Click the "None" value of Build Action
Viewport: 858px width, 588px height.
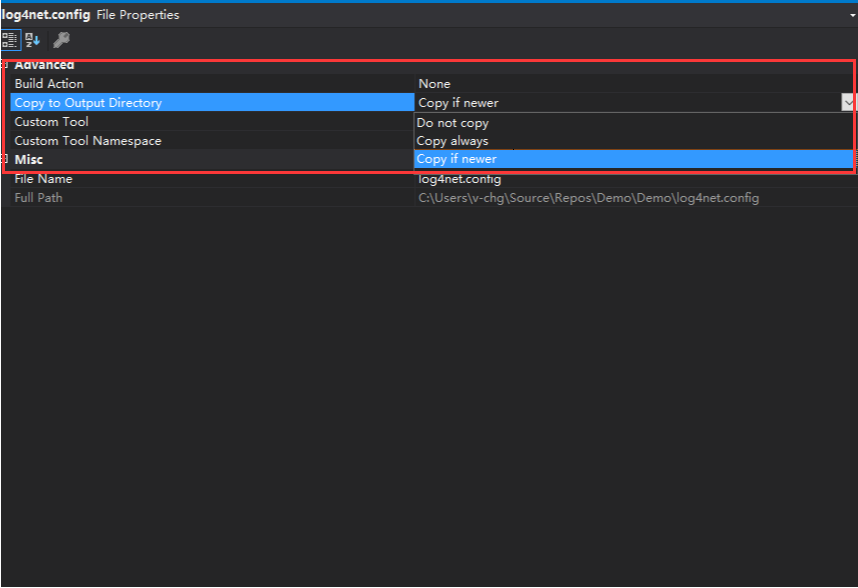tap(434, 83)
